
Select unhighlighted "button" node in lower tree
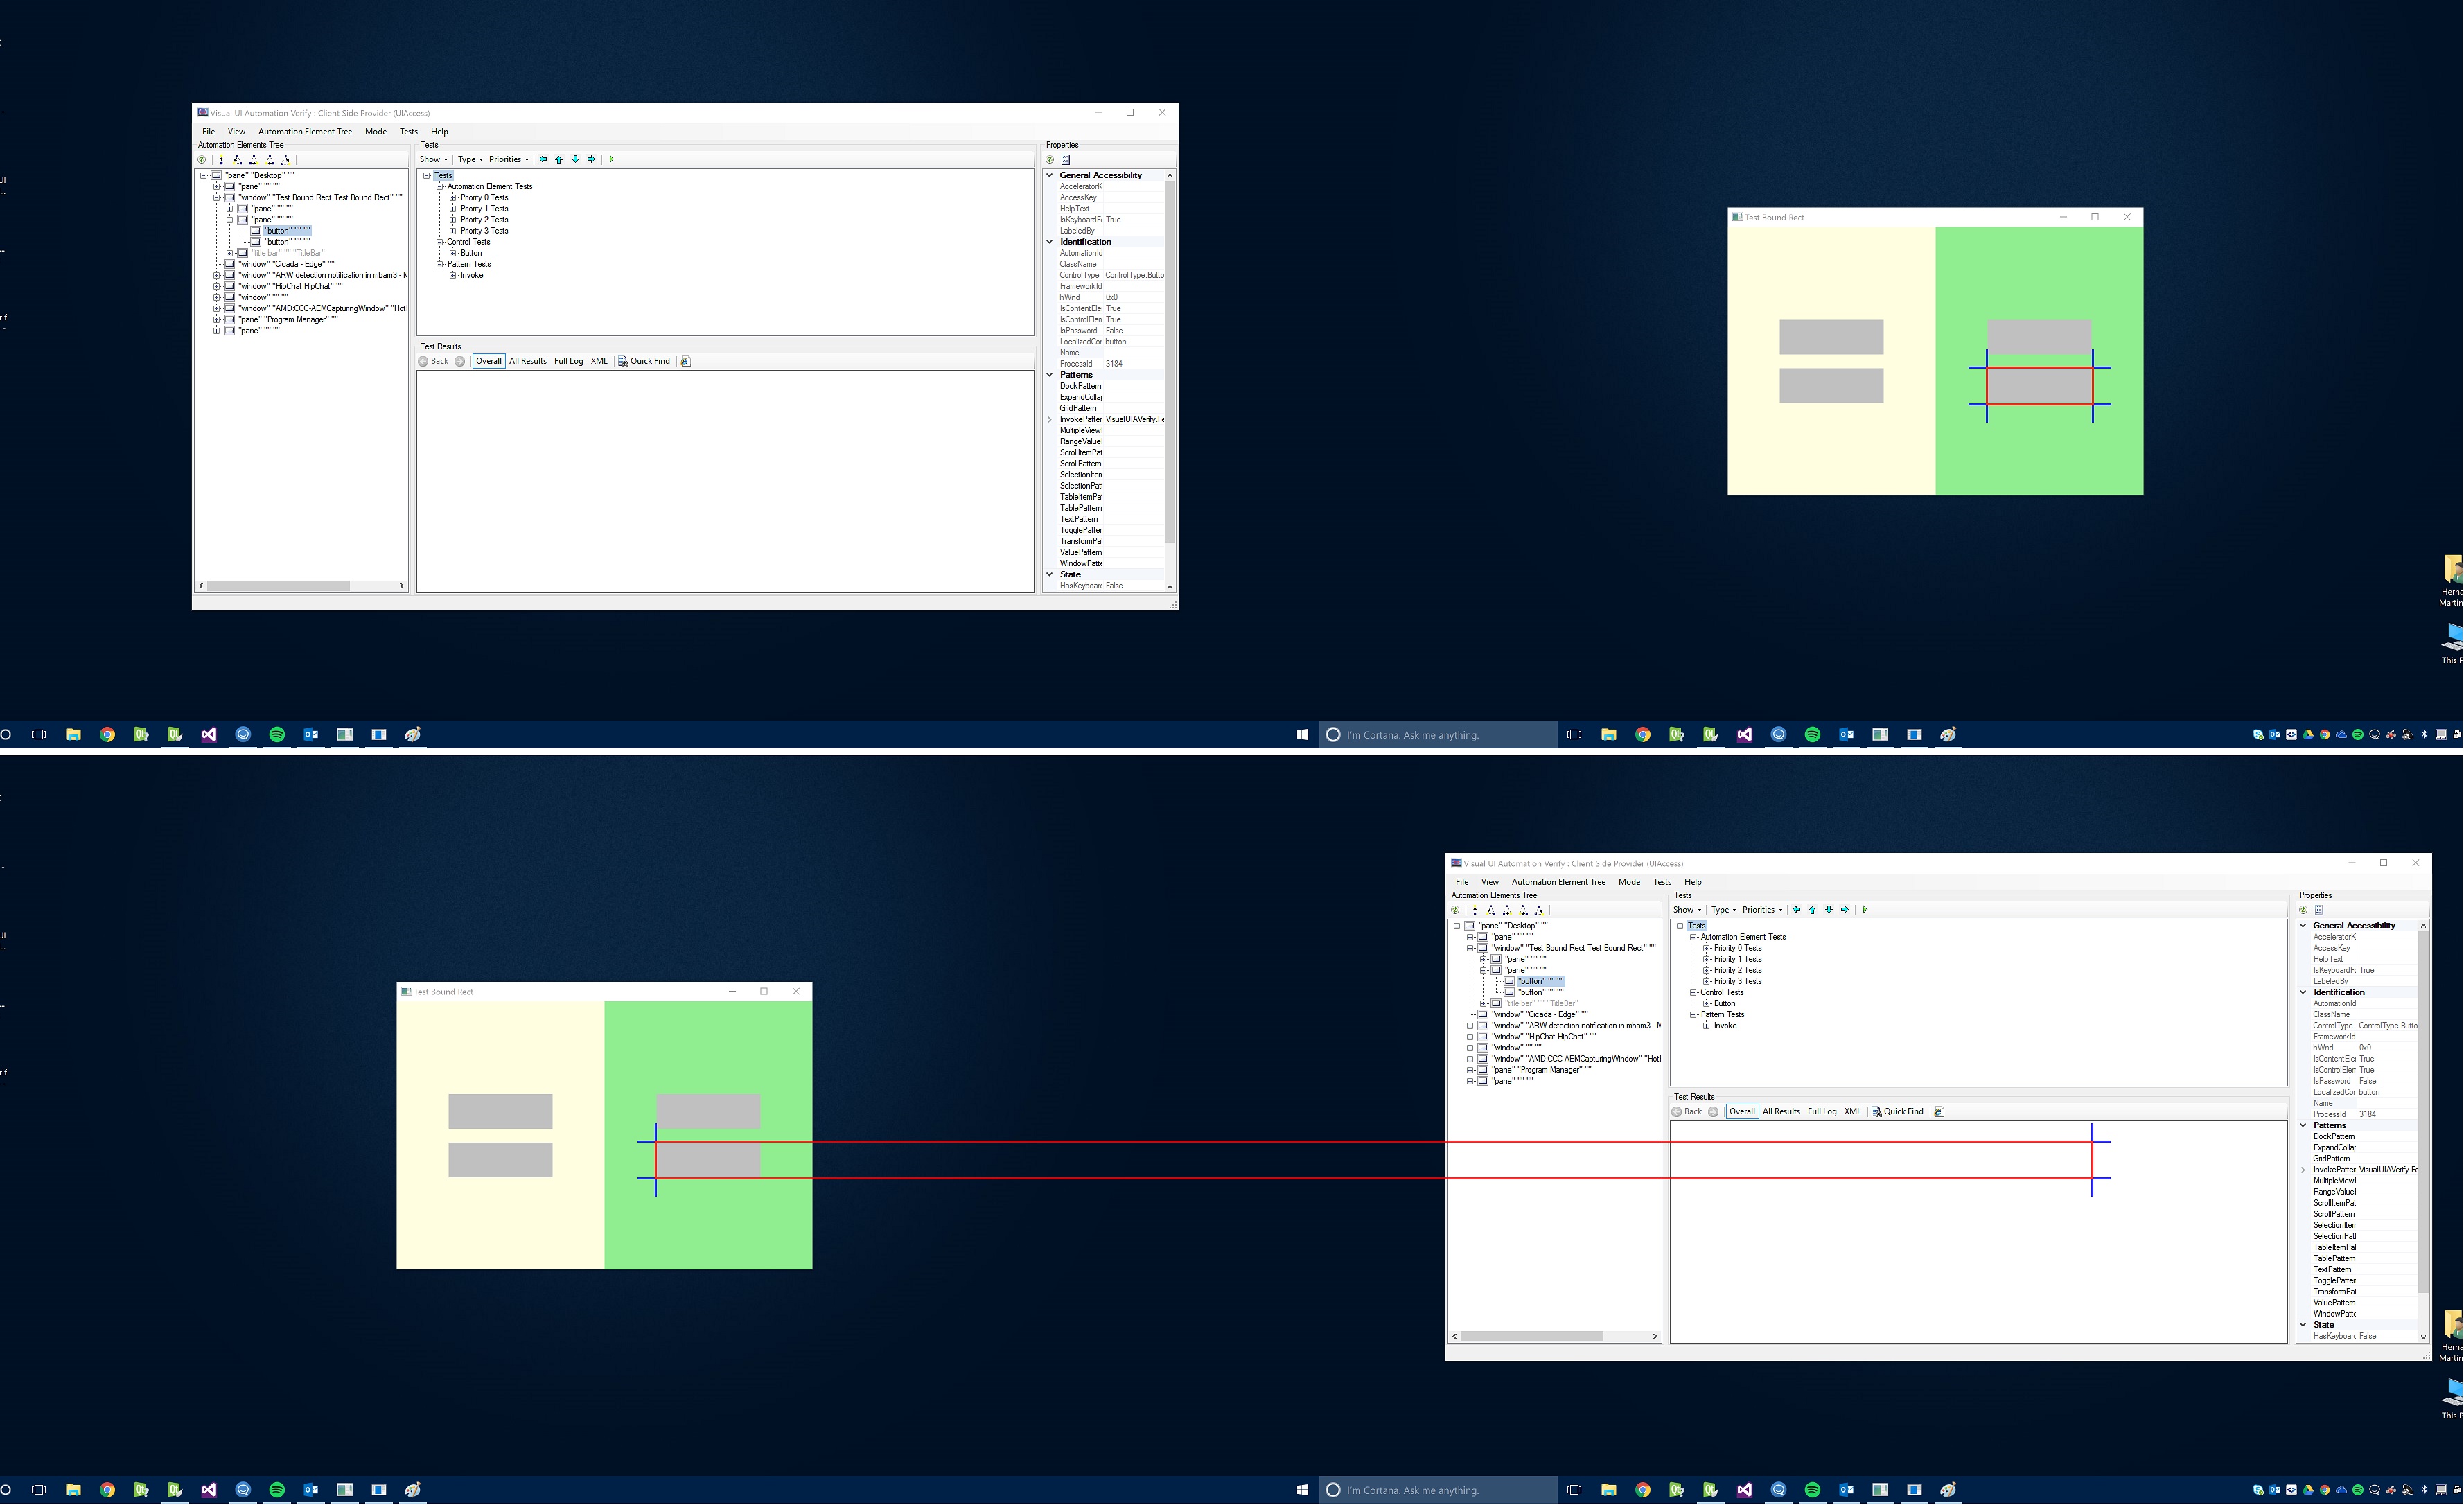tap(1540, 993)
